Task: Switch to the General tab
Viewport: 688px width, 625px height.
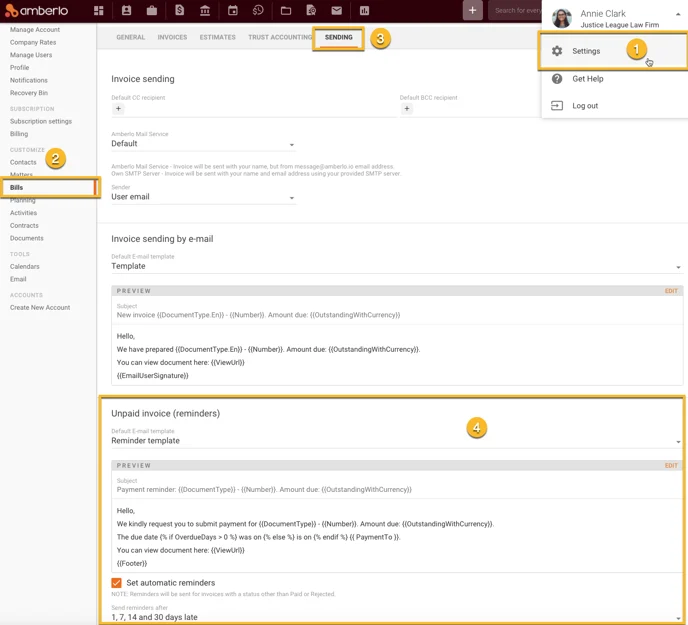Action: click(x=130, y=37)
